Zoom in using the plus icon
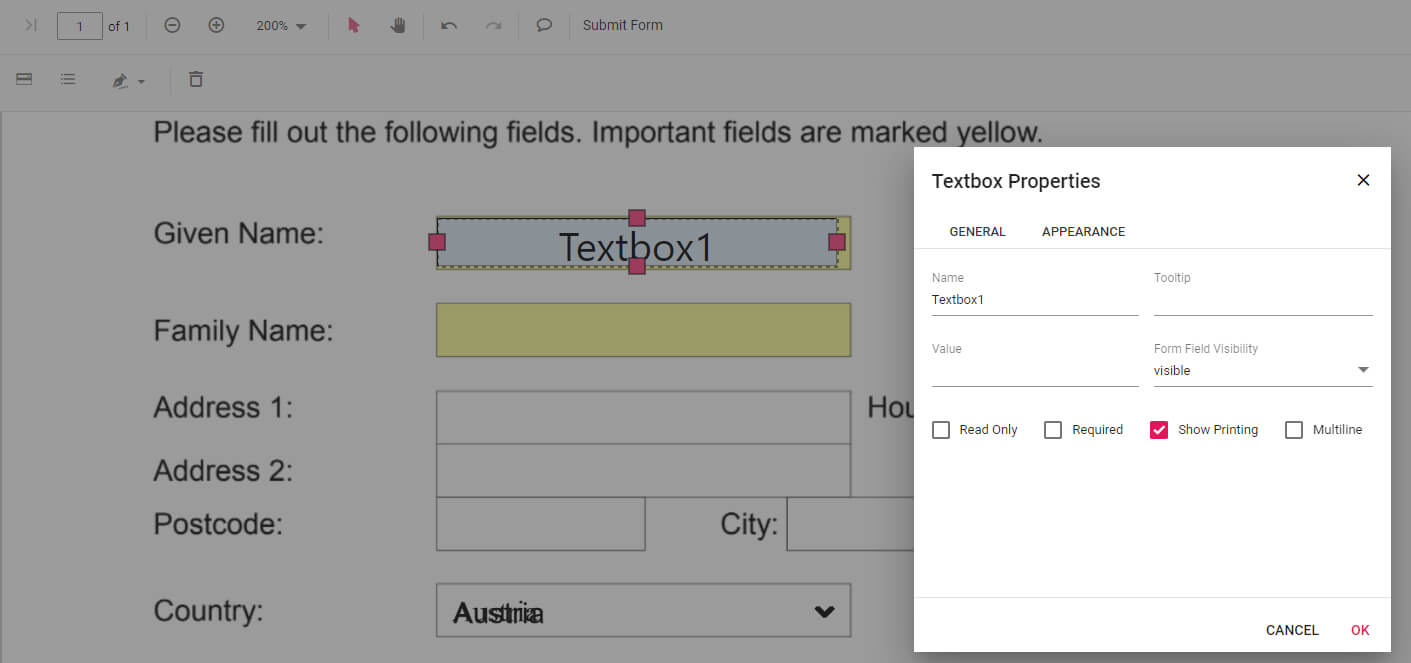 216,24
